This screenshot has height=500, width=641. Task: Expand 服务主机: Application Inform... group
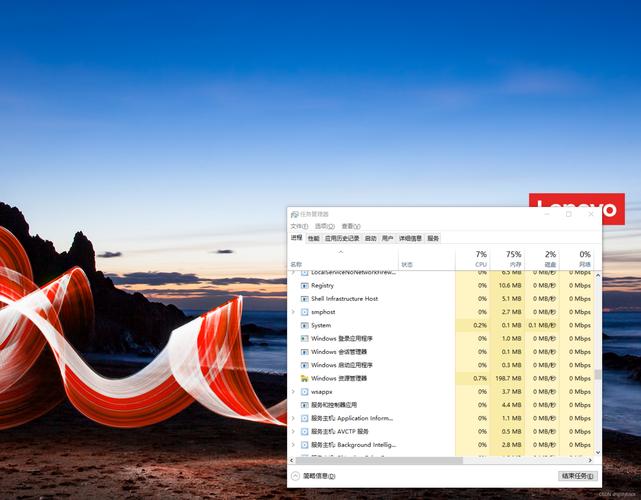tap(293, 419)
